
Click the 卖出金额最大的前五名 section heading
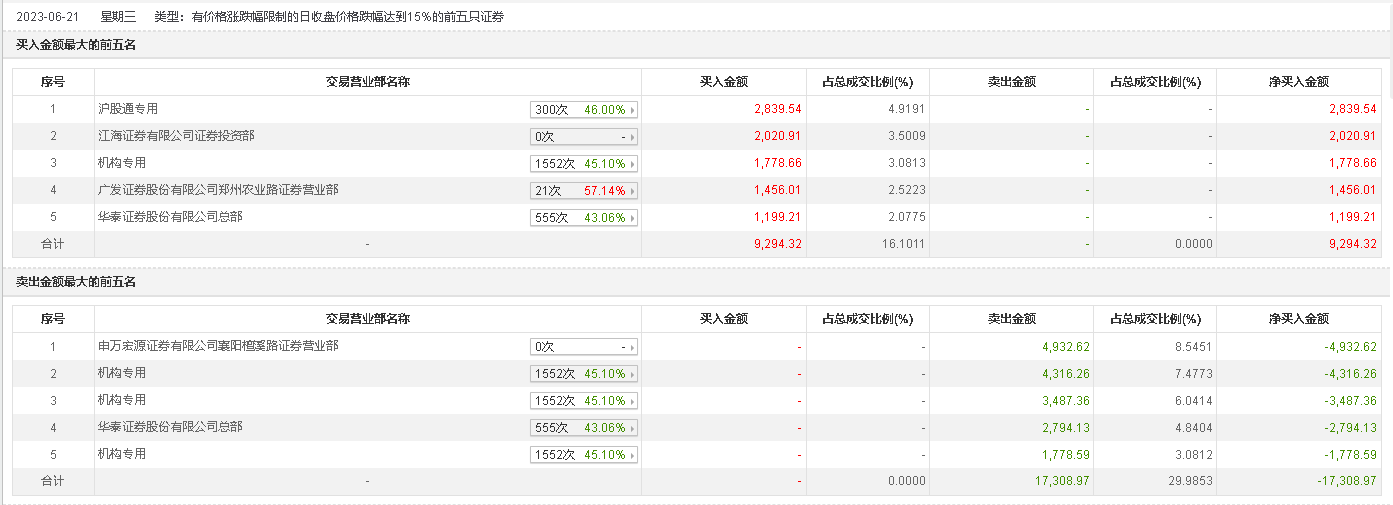point(76,282)
